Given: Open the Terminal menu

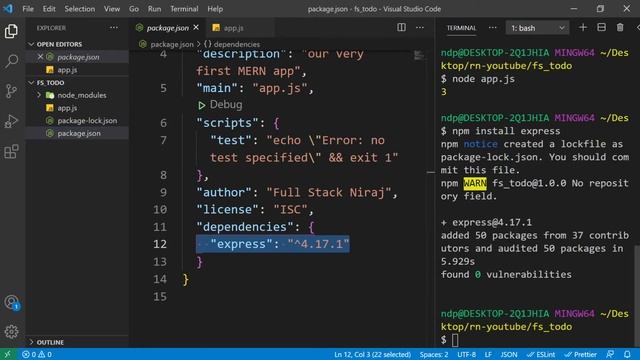Looking at the screenshot, I should click(x=184, y=9).
